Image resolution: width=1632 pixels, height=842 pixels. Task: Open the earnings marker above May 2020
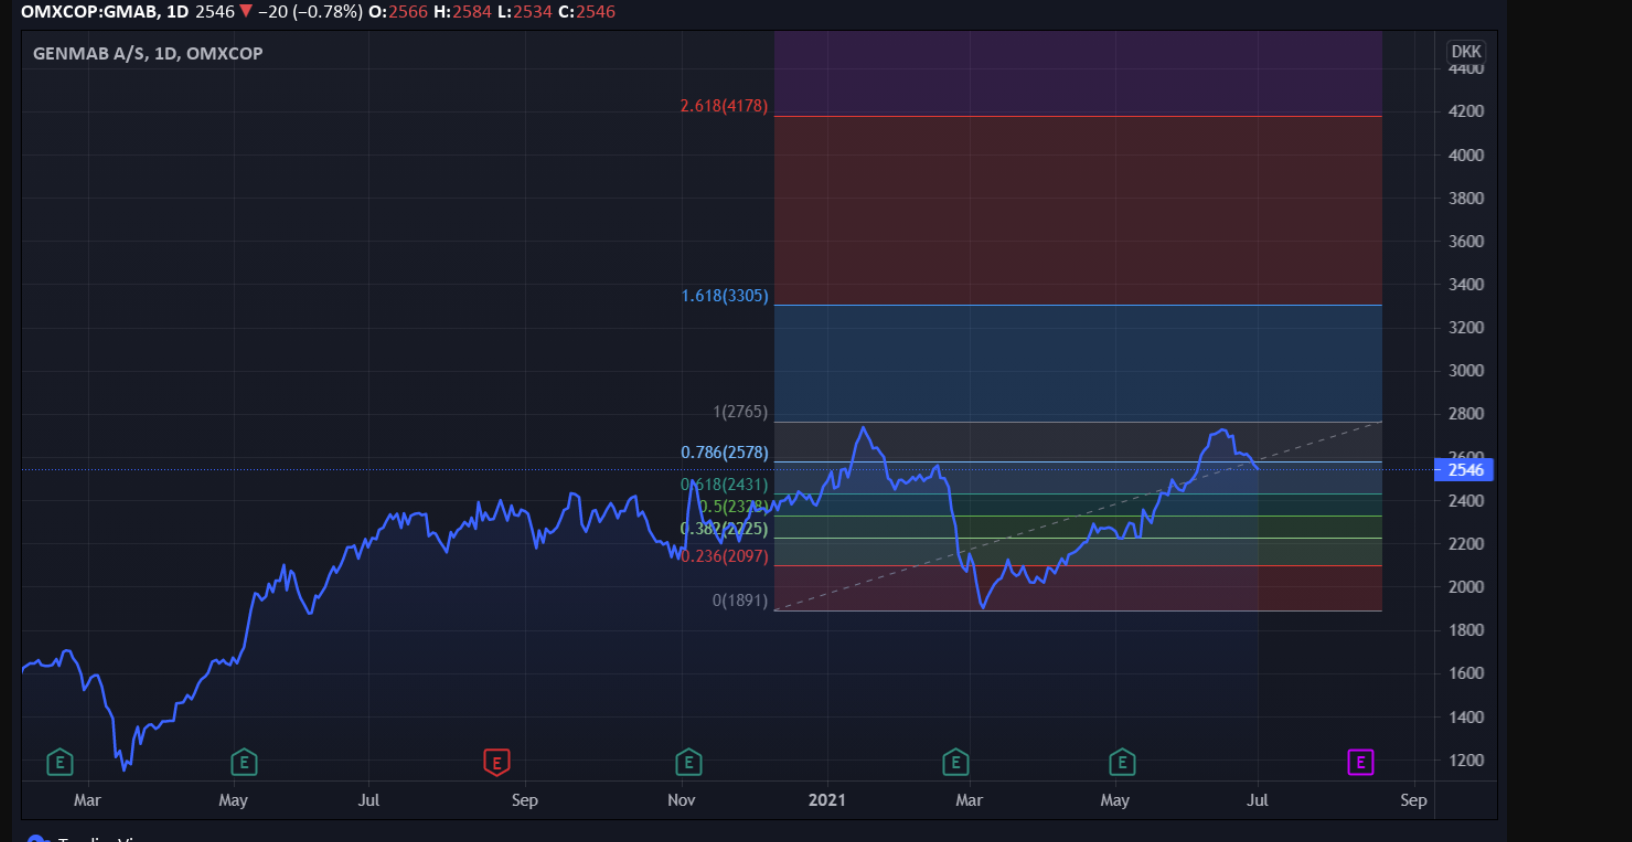(x=244, y=763)
